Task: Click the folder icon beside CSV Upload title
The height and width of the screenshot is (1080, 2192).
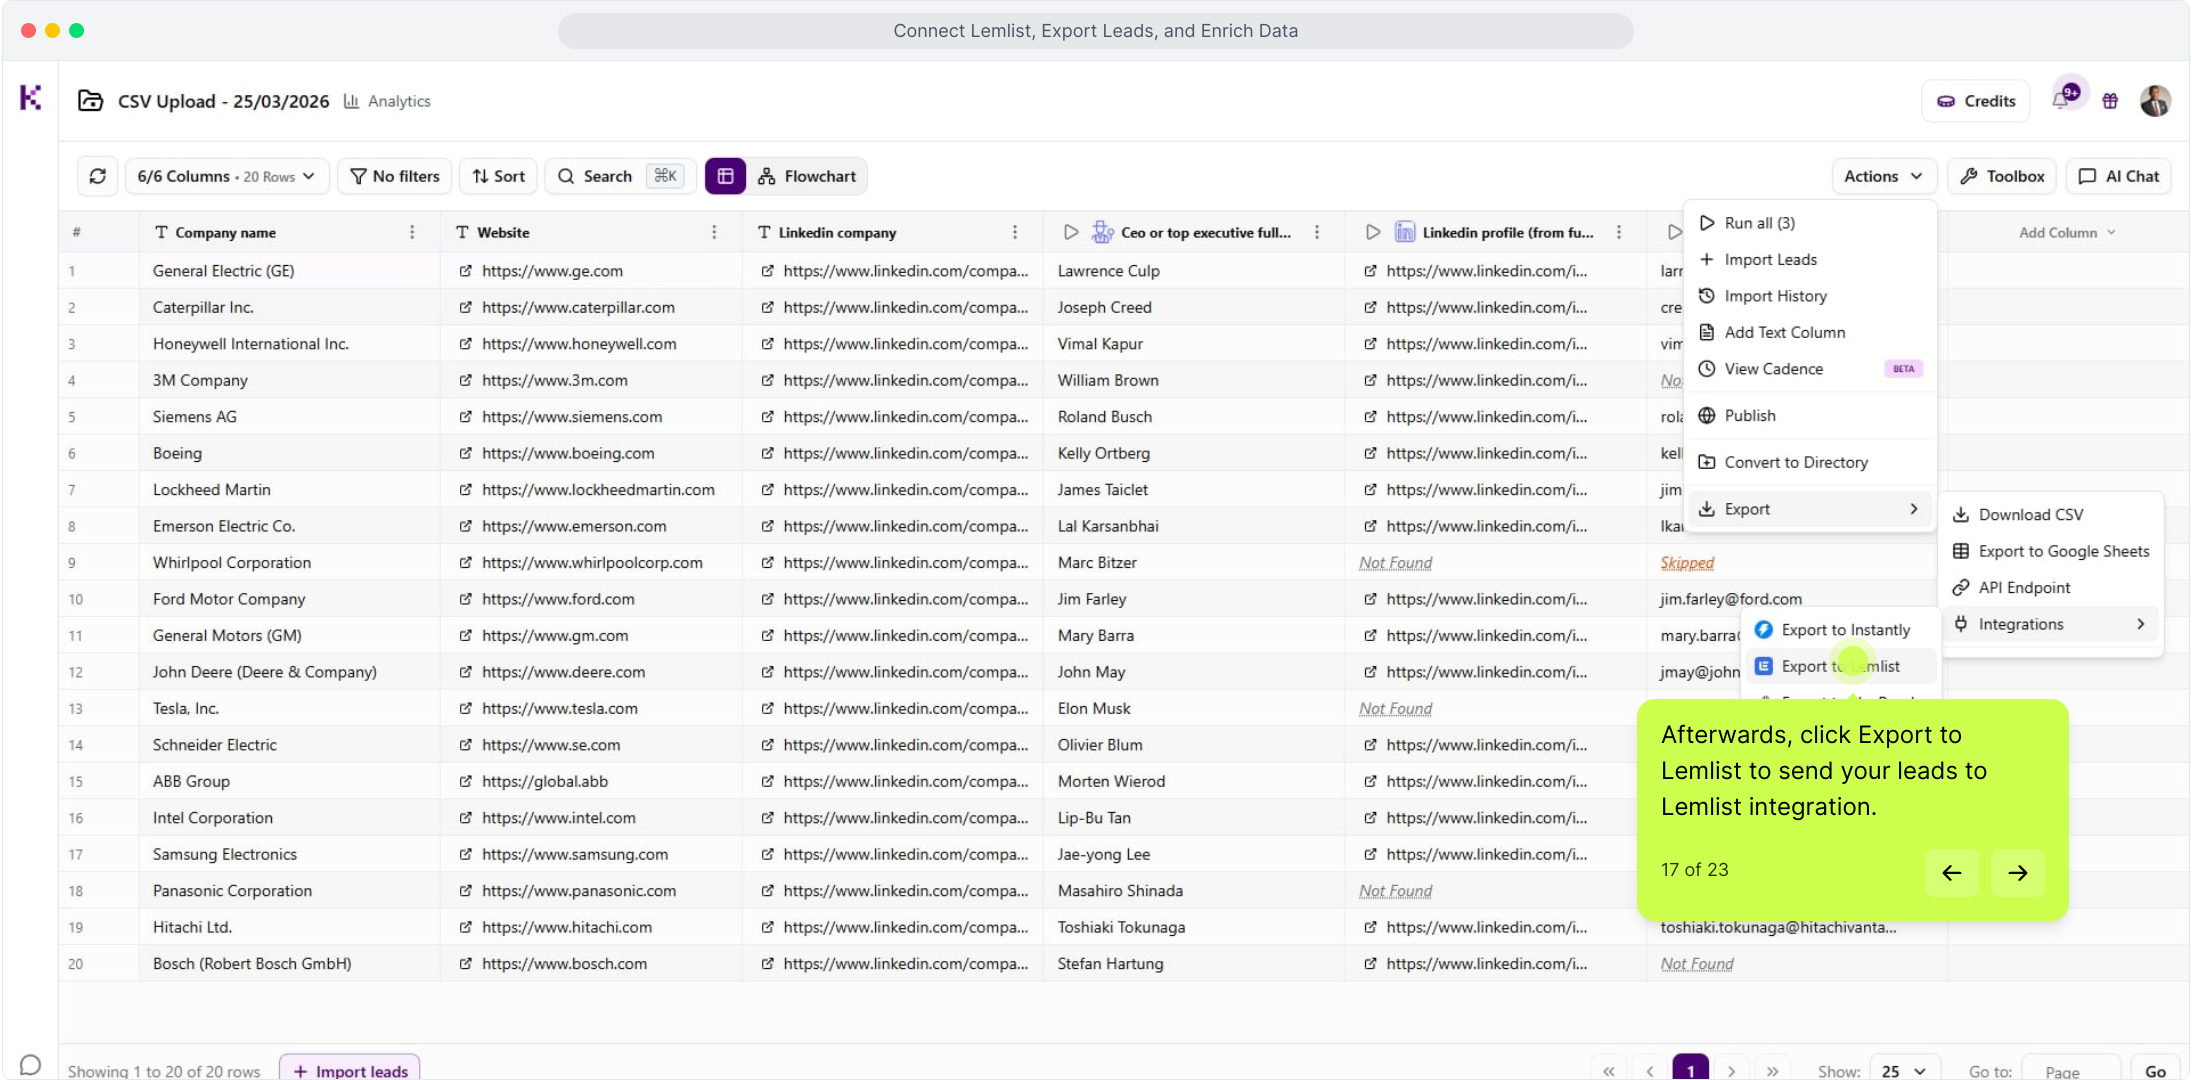Action: coord(91,101)
